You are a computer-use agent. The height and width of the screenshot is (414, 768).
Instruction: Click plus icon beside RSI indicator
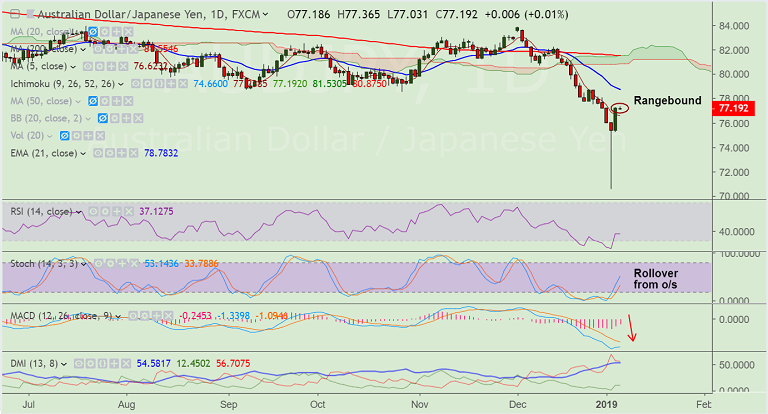click(117, 212)
